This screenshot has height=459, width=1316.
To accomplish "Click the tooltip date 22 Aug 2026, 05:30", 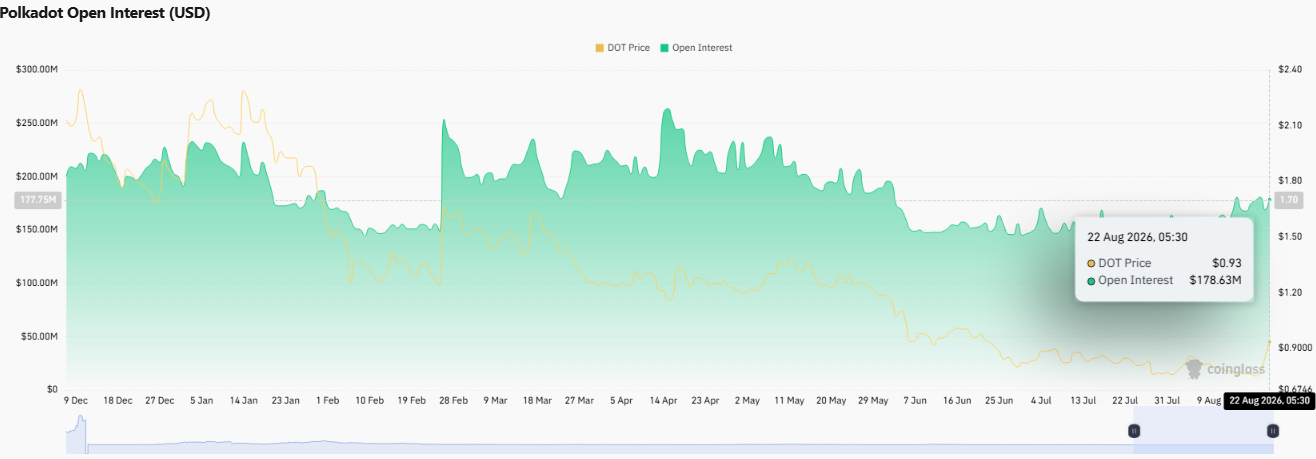I will (1138, 239).
